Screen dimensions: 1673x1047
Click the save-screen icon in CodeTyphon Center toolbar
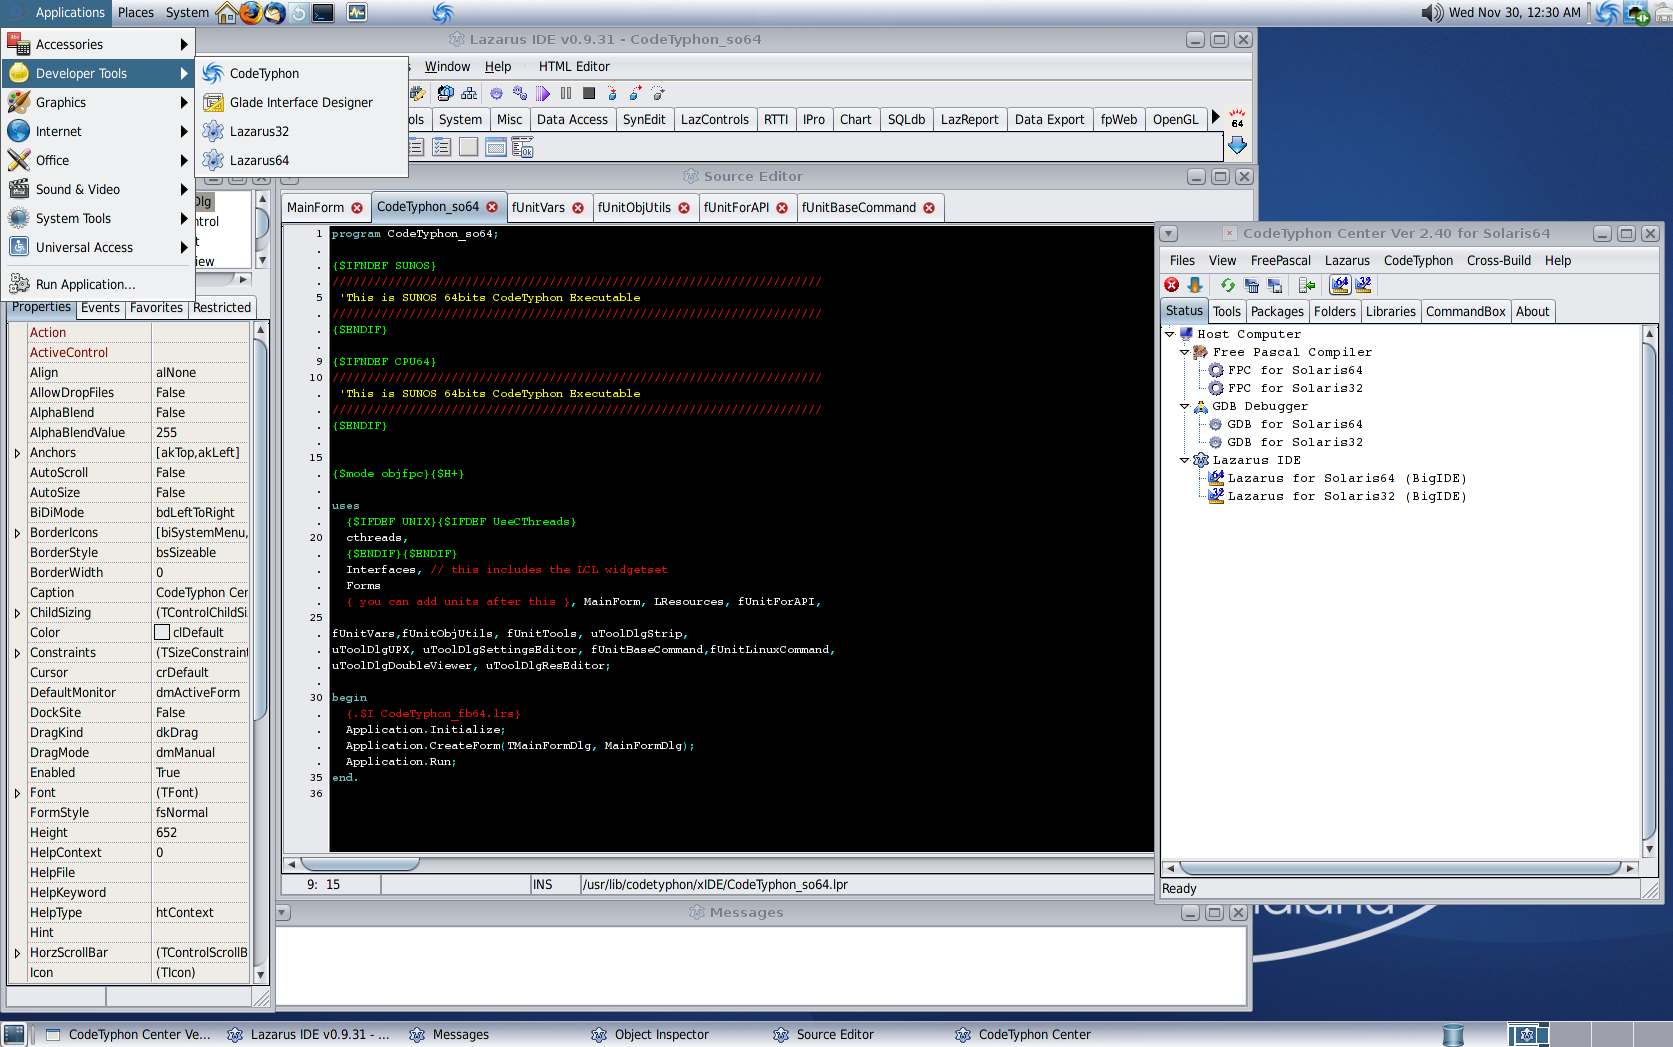(x=1274, y=285)
